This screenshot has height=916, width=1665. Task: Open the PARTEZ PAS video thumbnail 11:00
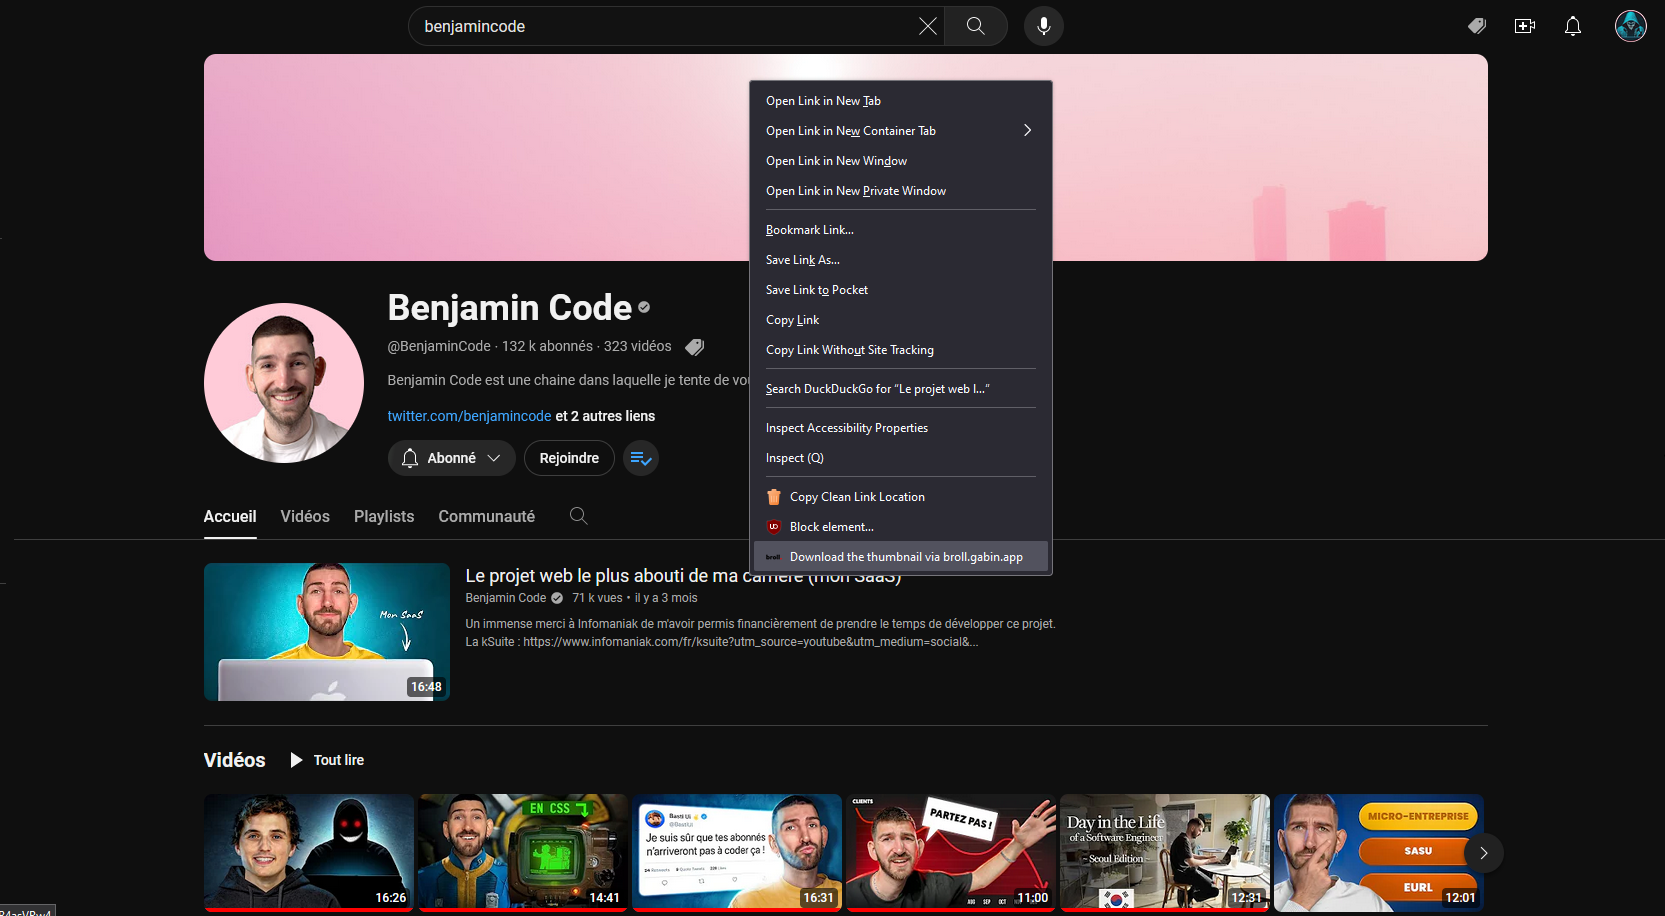(x=951, y=852)
